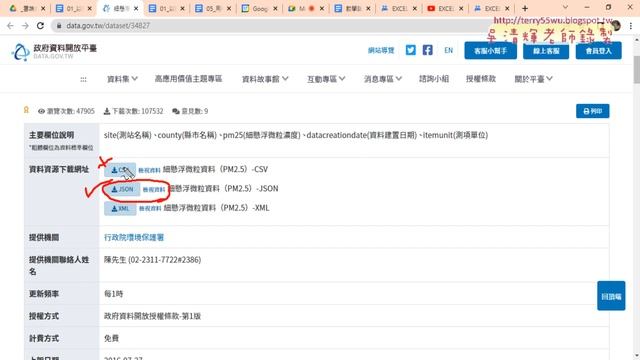Expand the 資料集 menu
This screenshot has width=640, height=360.
tap(122, 79)
